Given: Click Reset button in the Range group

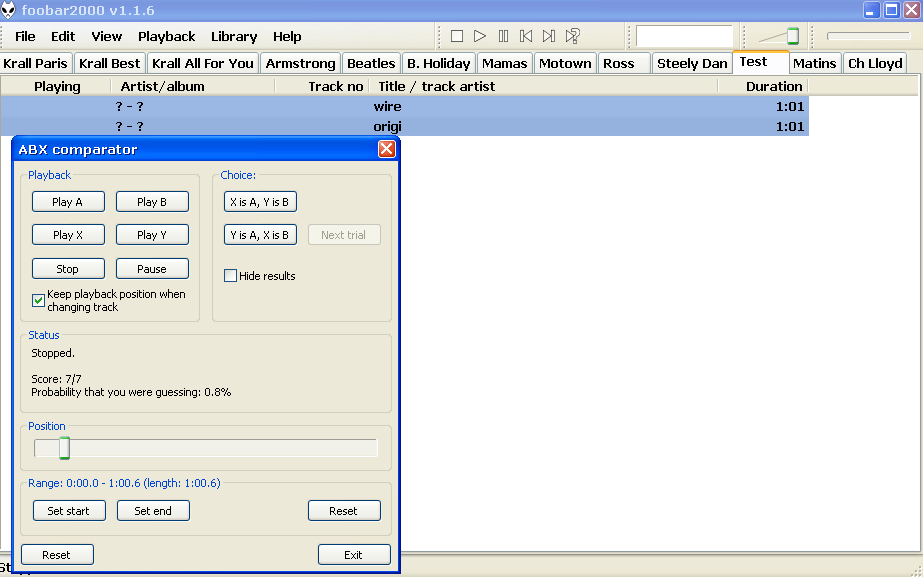Looking at the screenshot, I should pos(344,510).
